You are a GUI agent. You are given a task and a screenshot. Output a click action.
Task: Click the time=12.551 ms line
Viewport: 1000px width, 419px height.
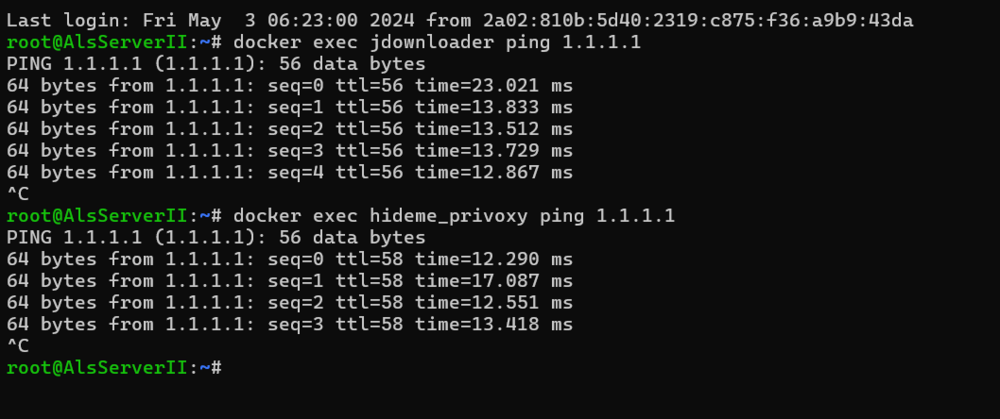(290, 302)
